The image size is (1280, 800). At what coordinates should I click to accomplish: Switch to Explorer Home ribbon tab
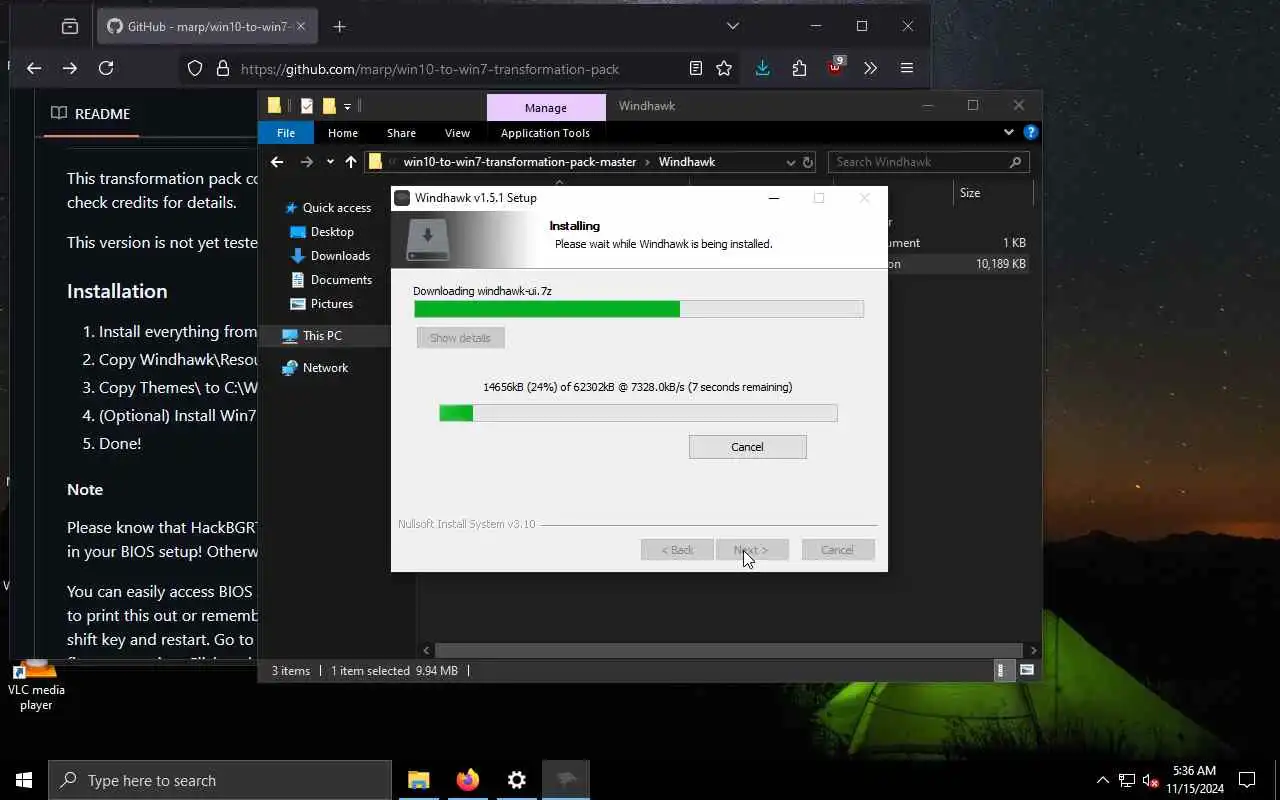tap(343, 133)
